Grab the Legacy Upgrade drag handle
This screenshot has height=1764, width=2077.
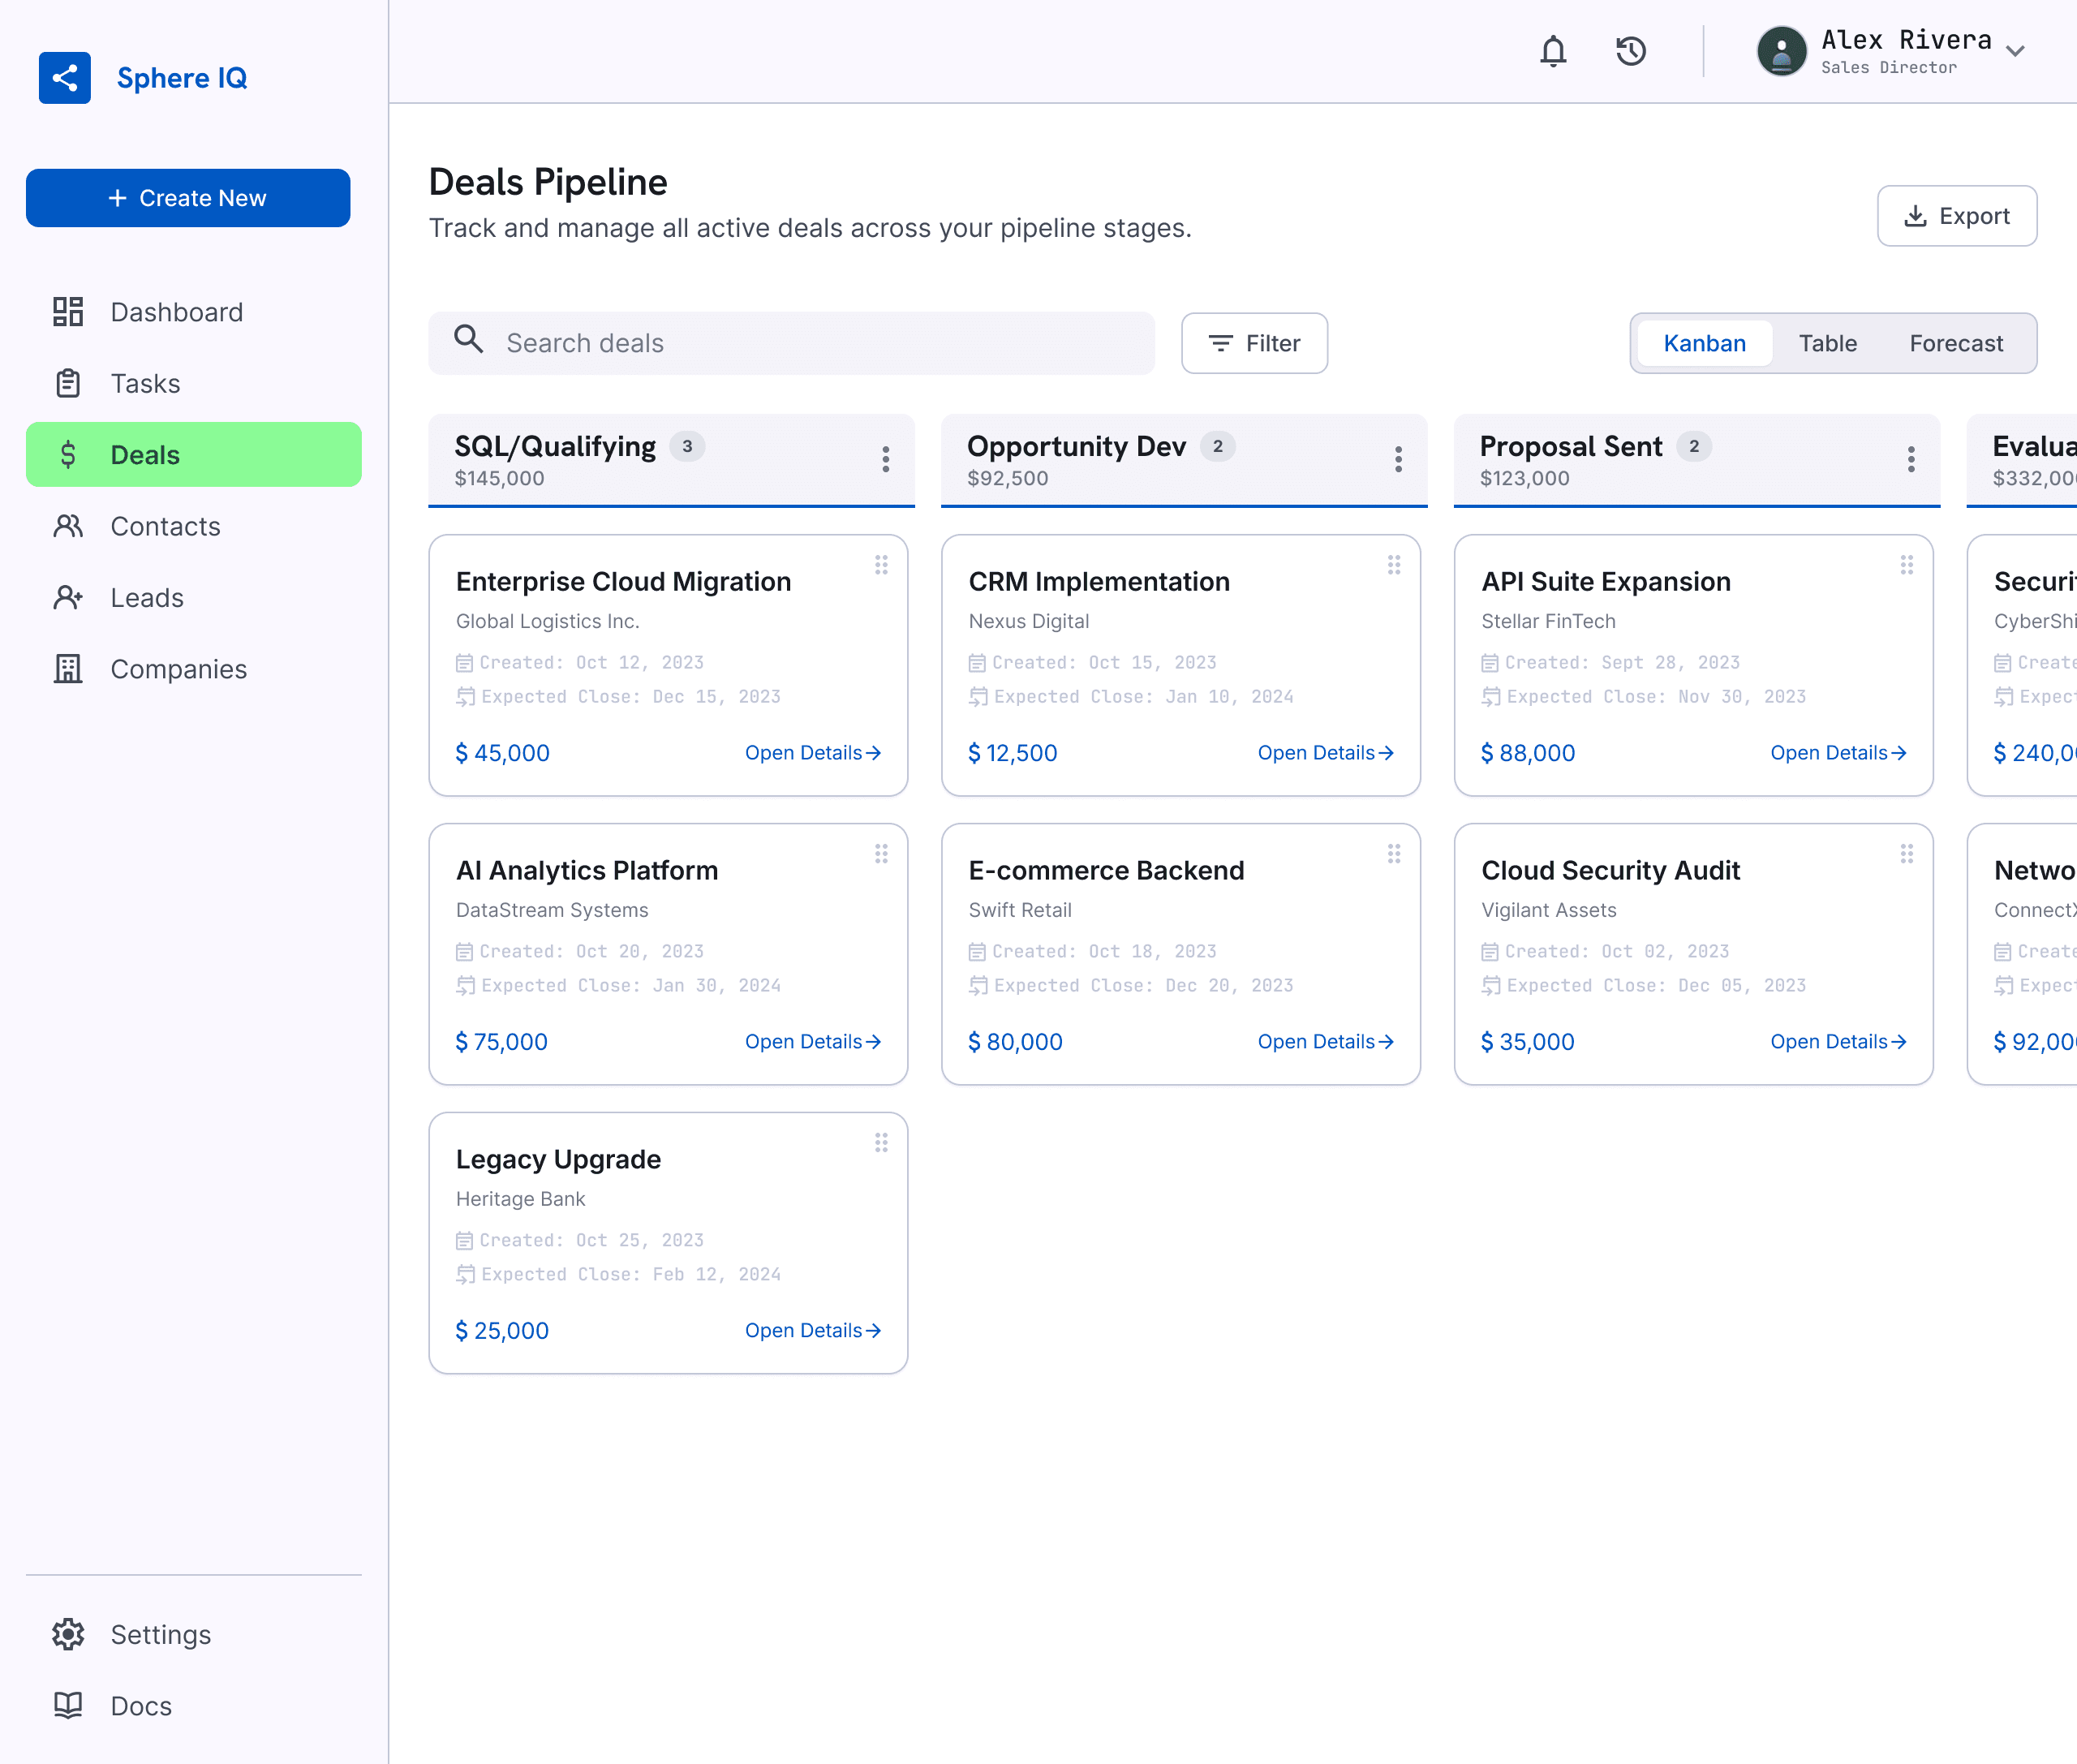pos(881,1142)
